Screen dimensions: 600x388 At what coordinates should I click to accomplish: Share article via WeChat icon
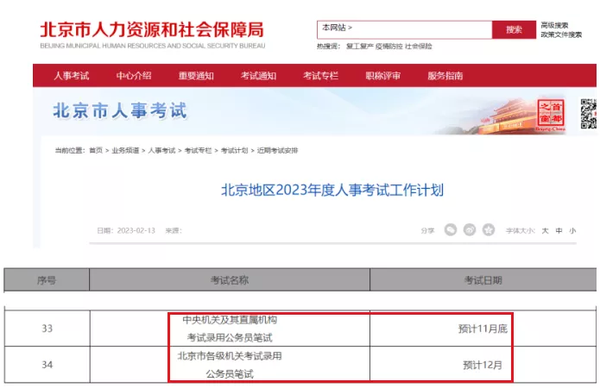pyautogui.click(x=450, y=230)
